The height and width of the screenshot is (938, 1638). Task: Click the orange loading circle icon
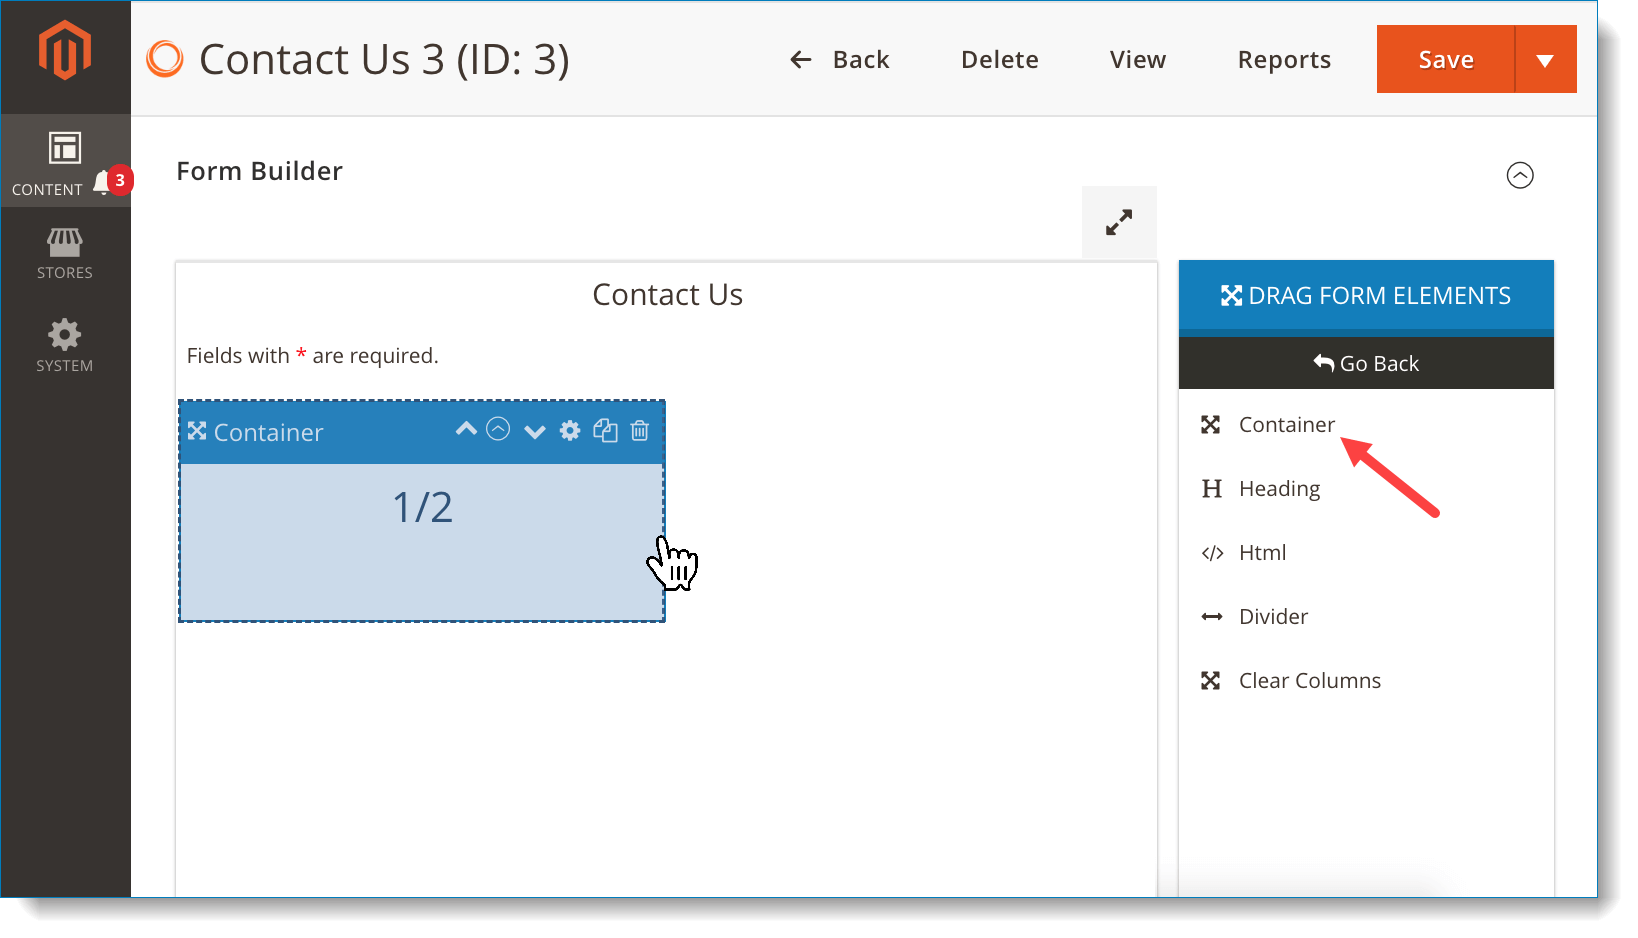[x=165, y=59]
